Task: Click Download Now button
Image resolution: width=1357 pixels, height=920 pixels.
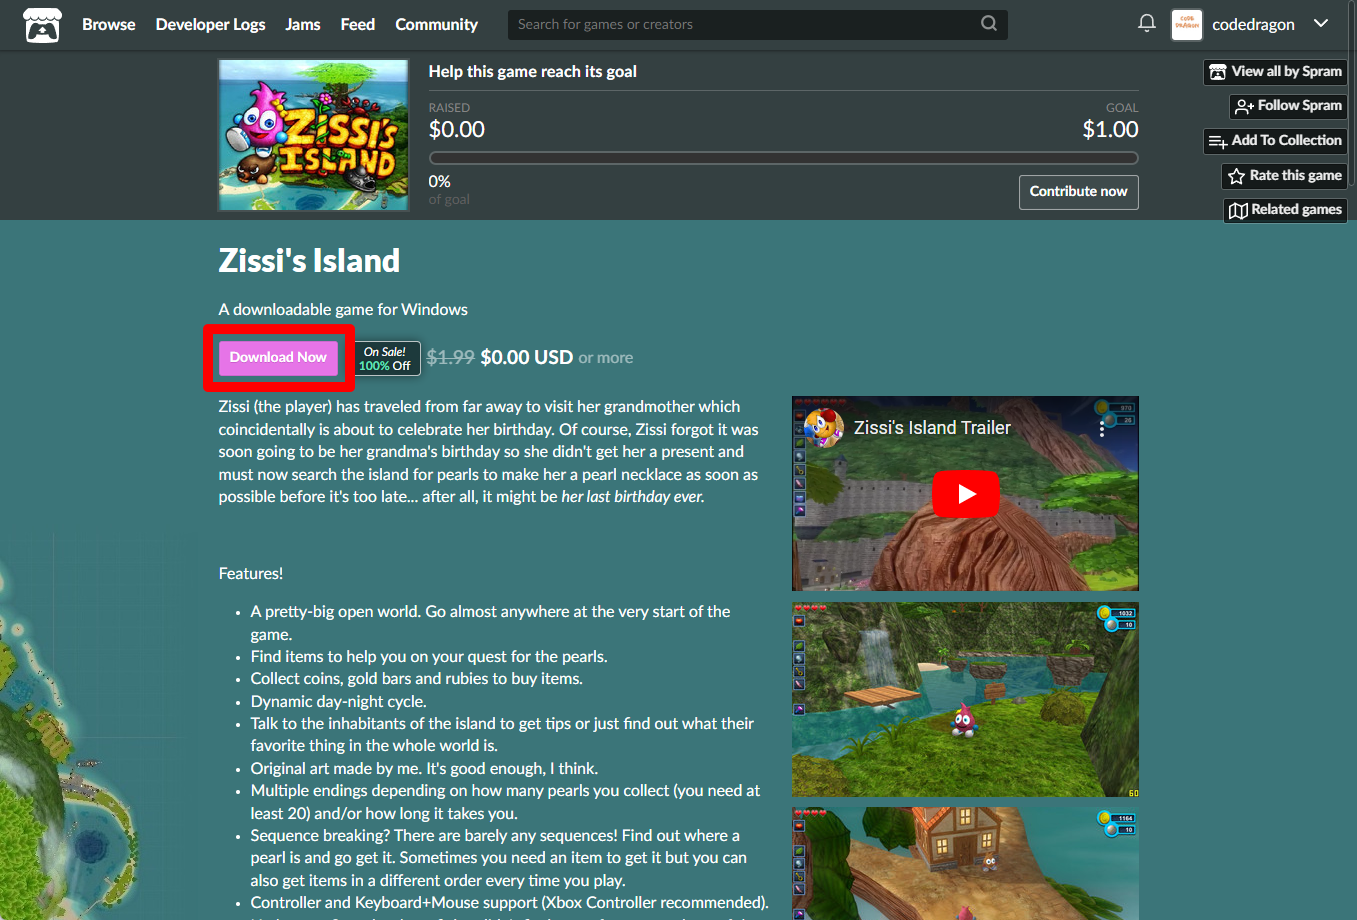Action: click(x=278, y=357)
